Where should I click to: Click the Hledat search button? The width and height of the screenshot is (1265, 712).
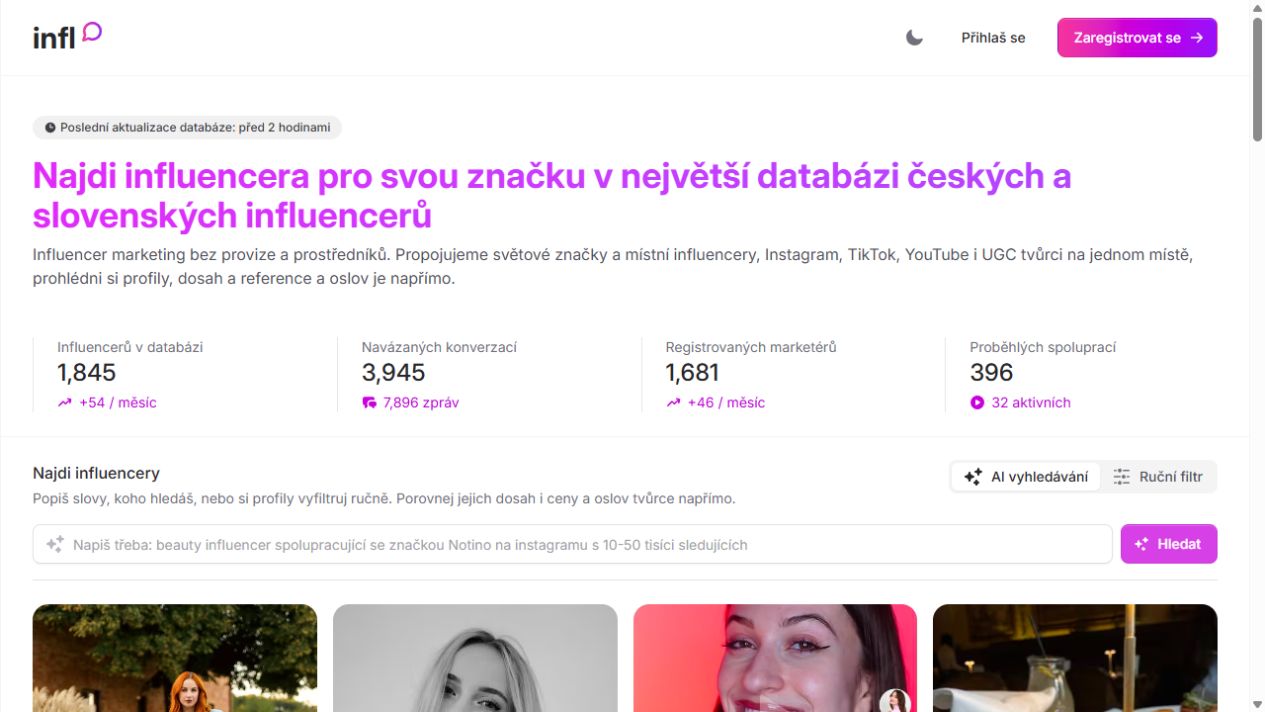1169,544
